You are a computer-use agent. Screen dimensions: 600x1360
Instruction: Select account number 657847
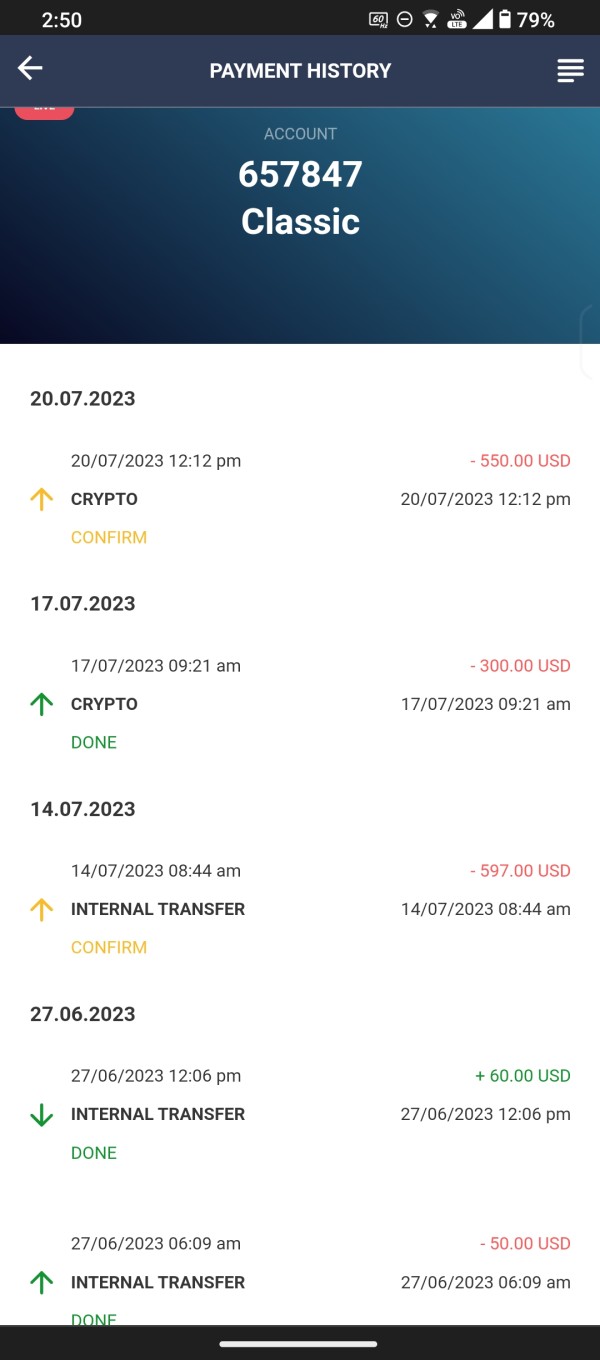pyautogui.click(x=300, y=175)
